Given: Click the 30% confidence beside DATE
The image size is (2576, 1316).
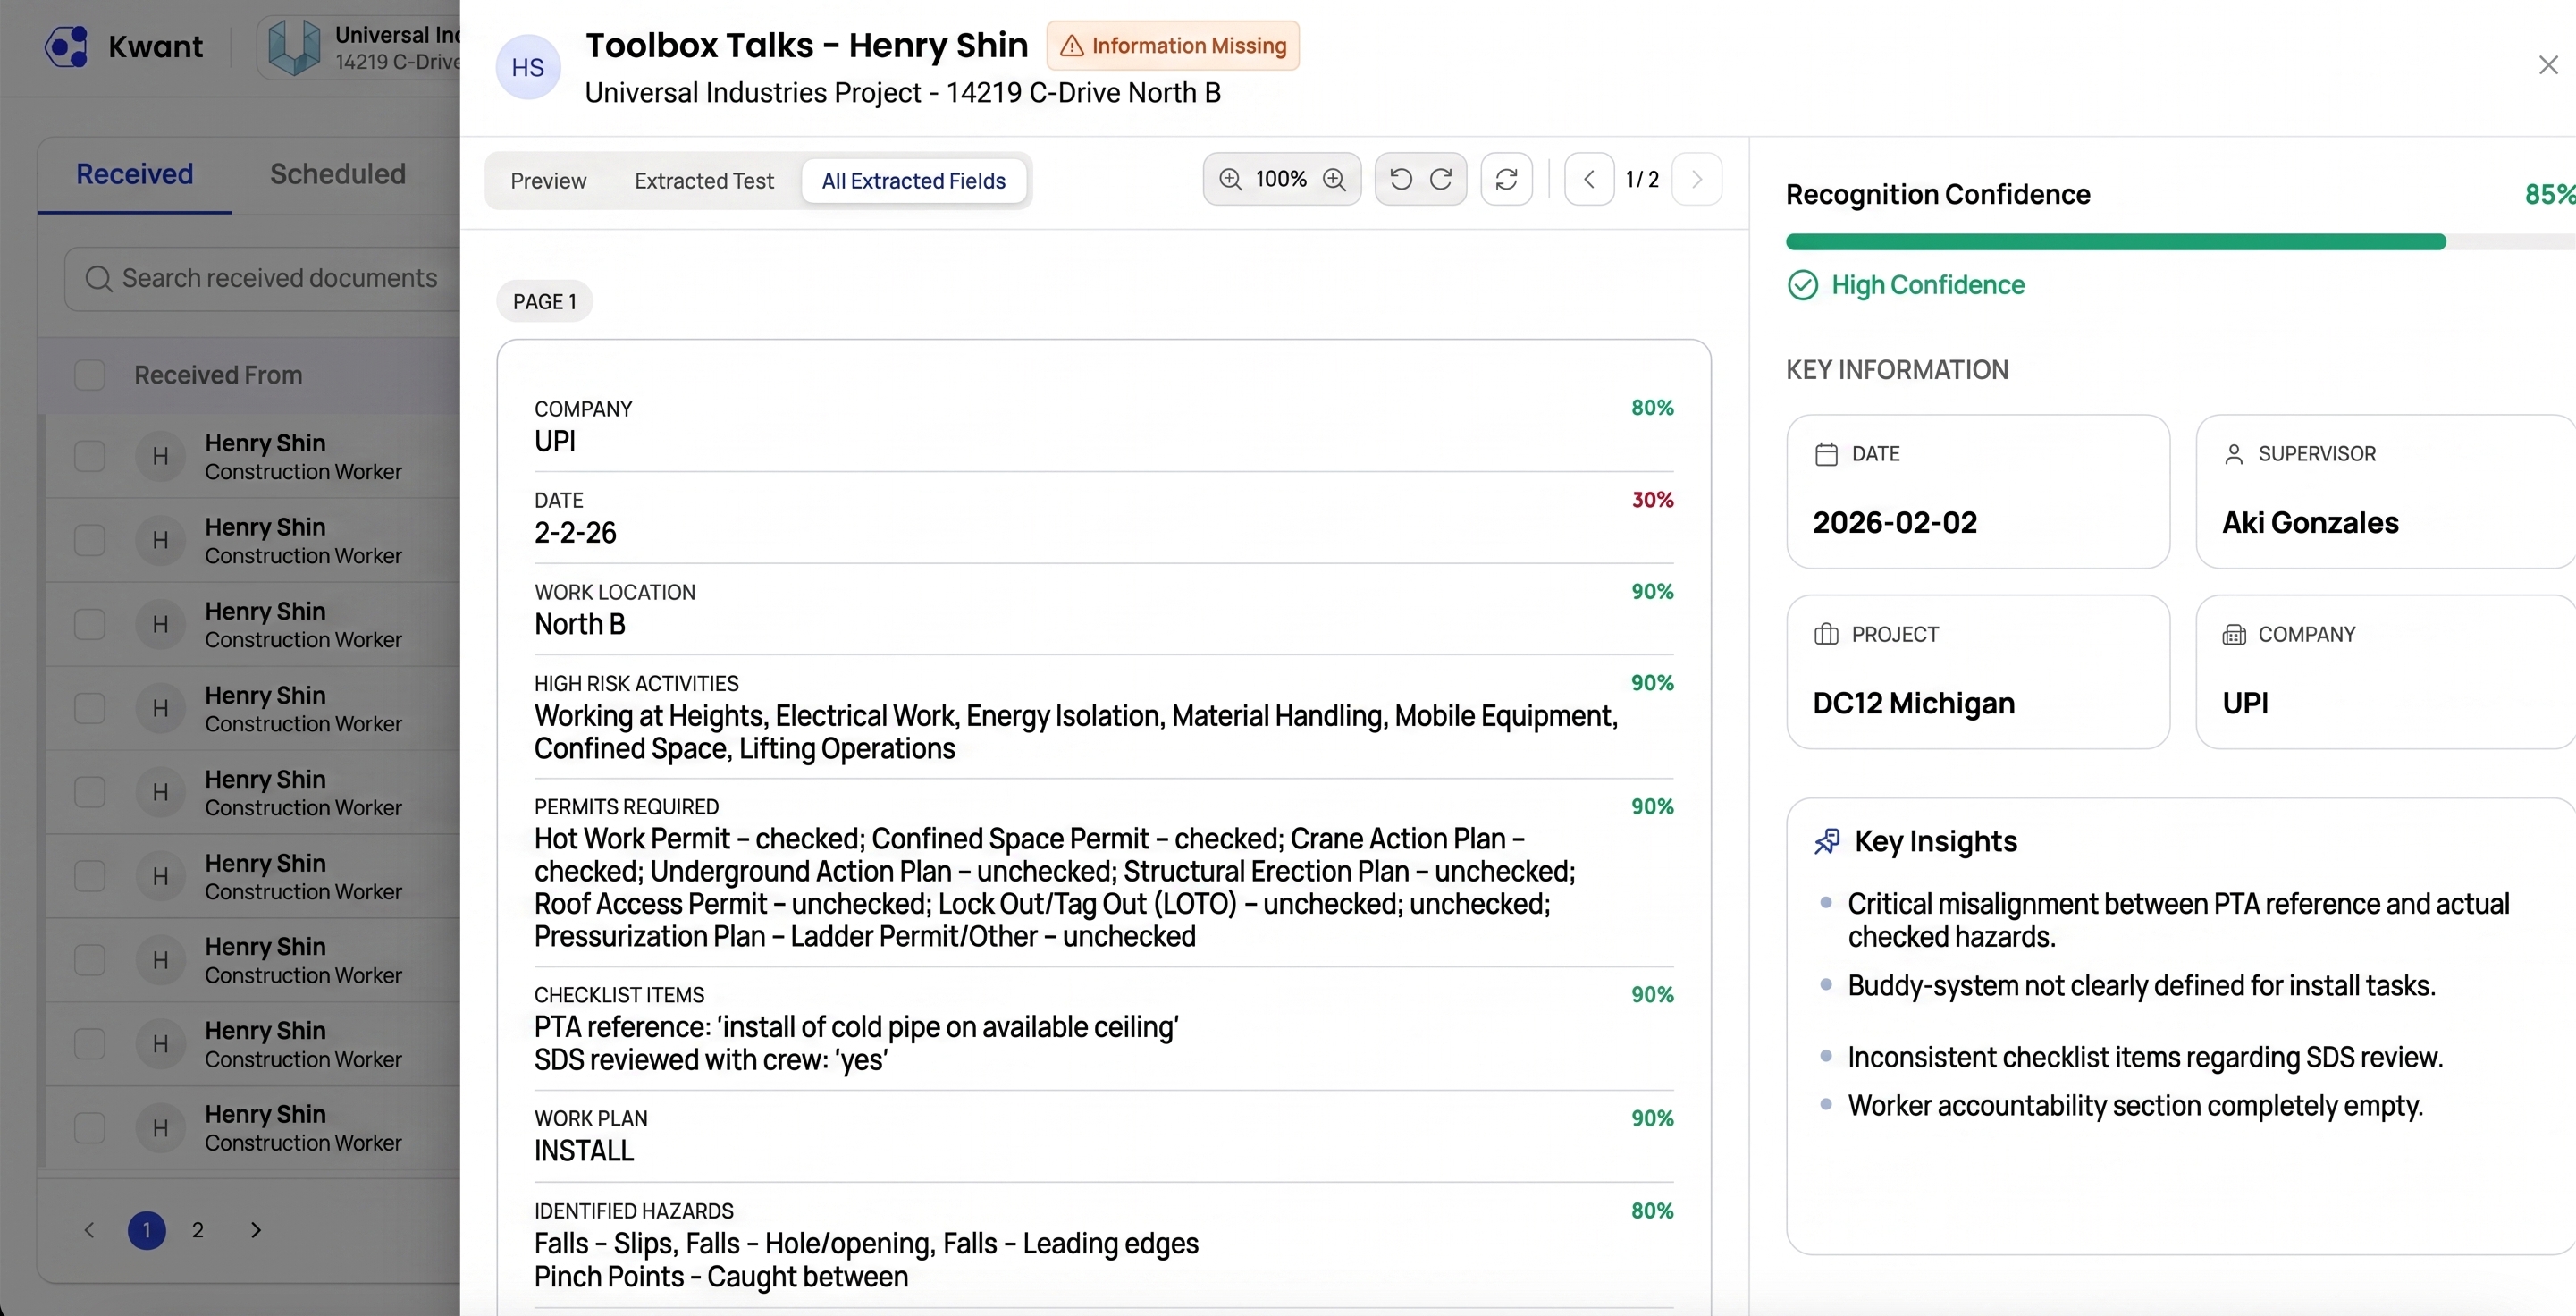Looking at the screenshot, I should 1653,500.
